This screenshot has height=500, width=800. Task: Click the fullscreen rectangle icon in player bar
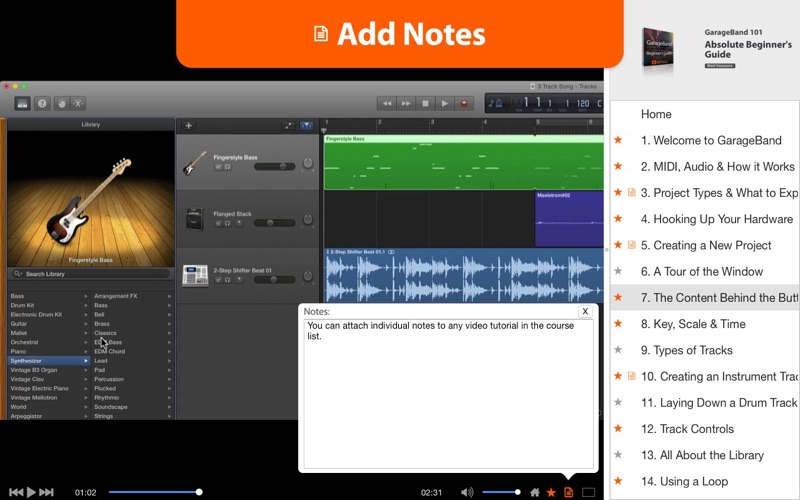tap(589, 492)
